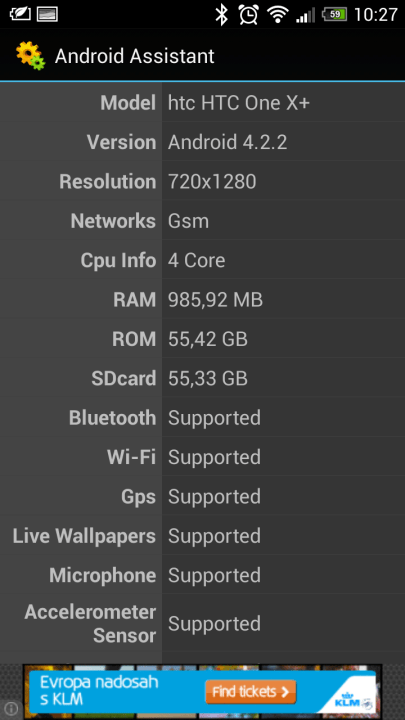405x720 pixels.
Task: Tap the alarm clock status icon
Action: (x=248, y=15)
